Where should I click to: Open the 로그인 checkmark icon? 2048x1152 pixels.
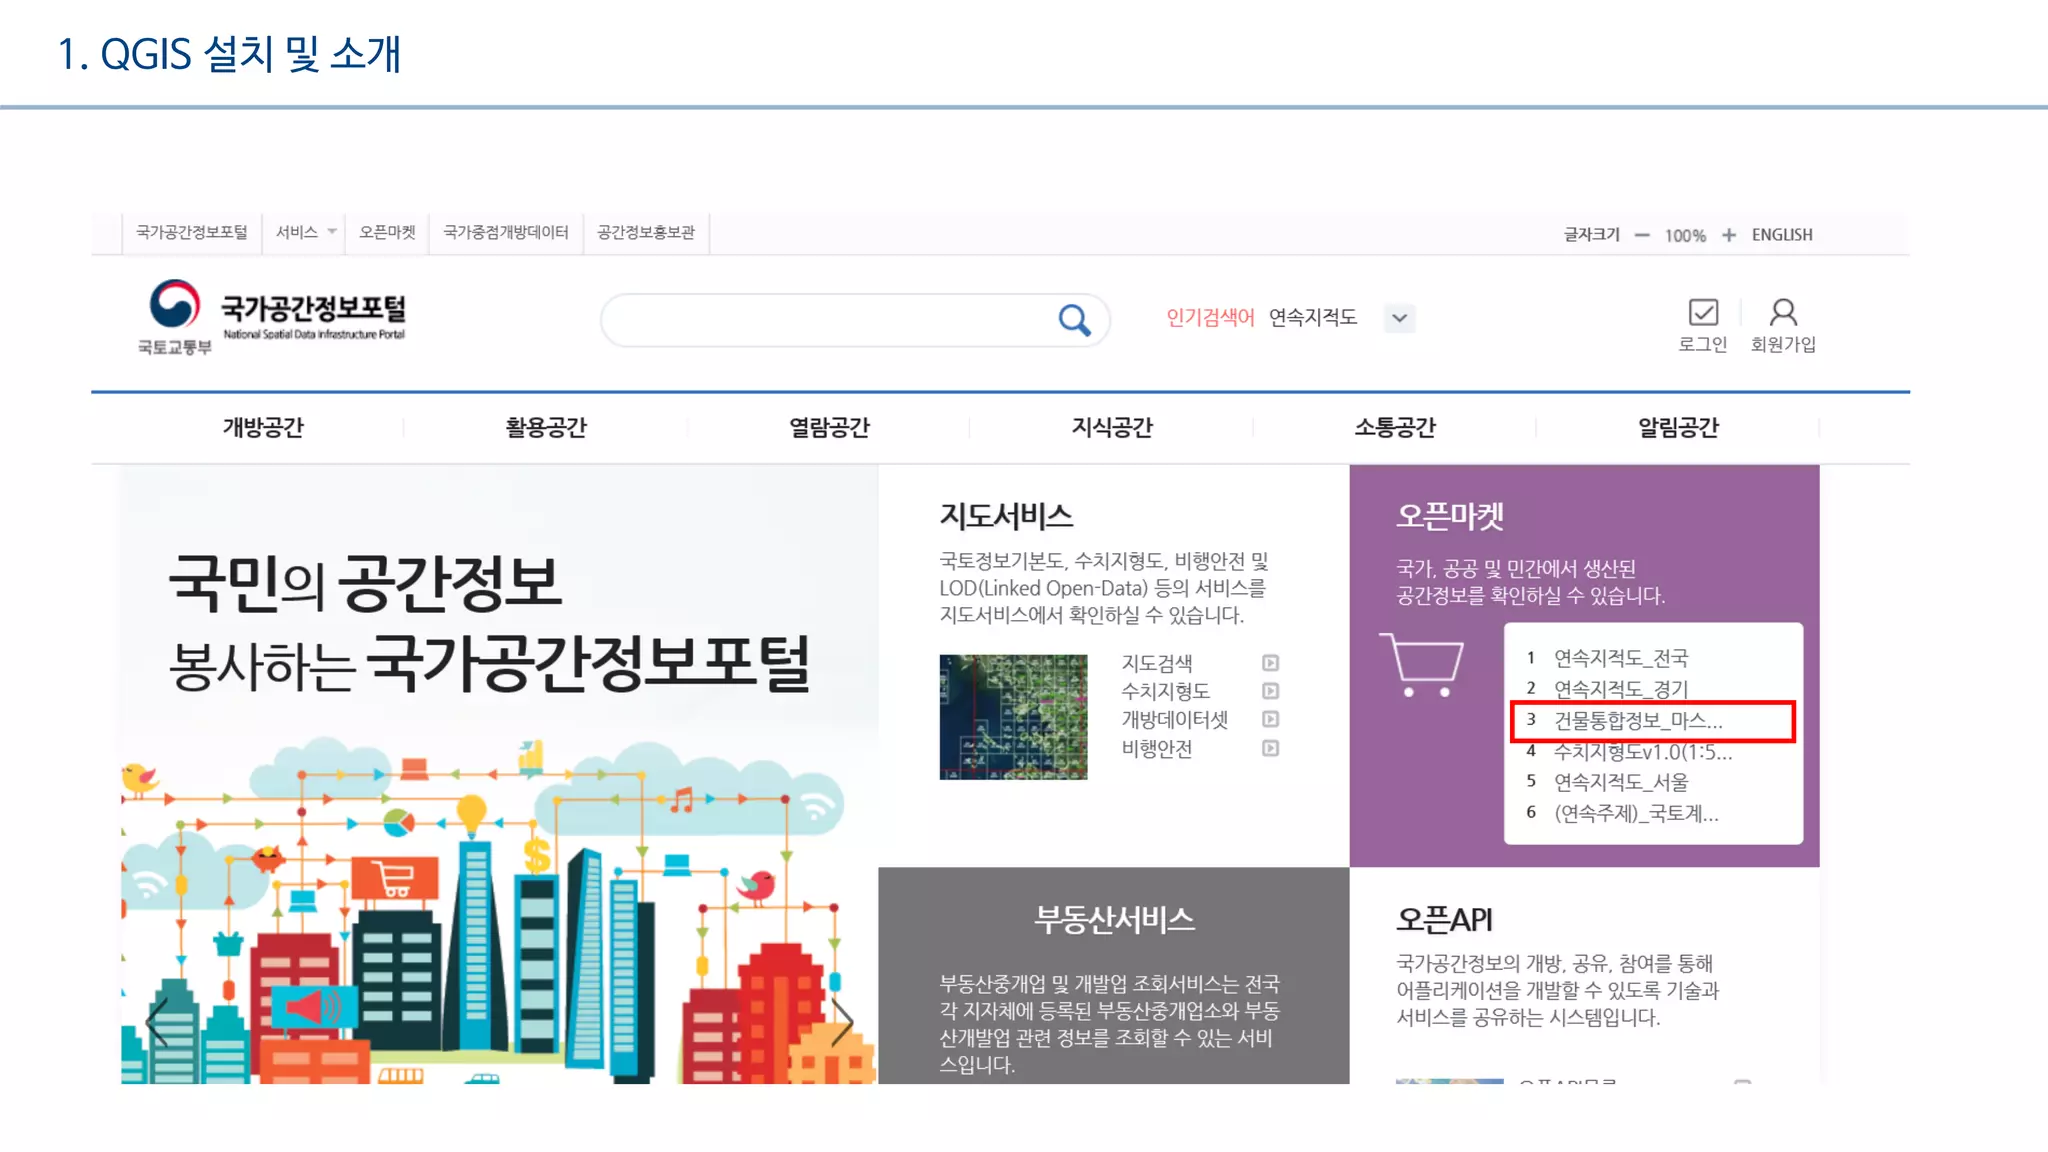(1703, 313)
